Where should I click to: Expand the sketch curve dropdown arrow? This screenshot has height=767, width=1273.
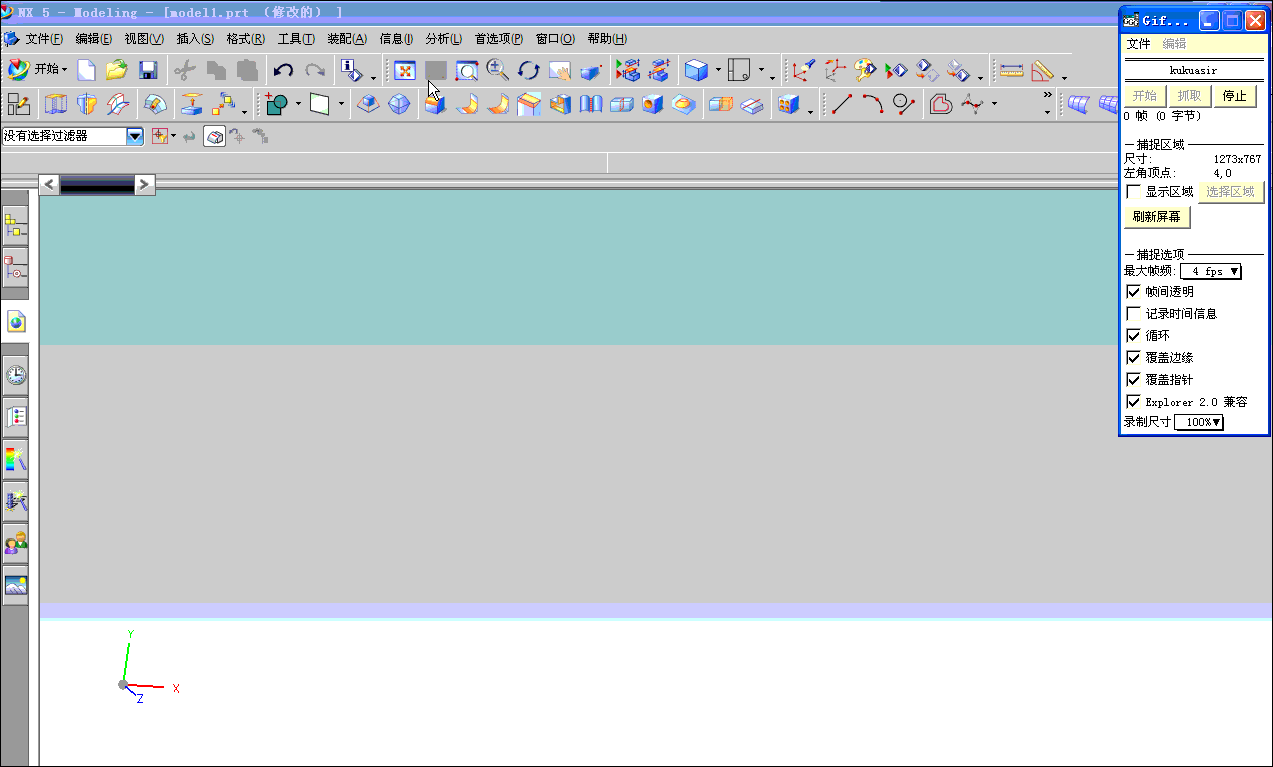pyautogui.click(x=994, y=104)
